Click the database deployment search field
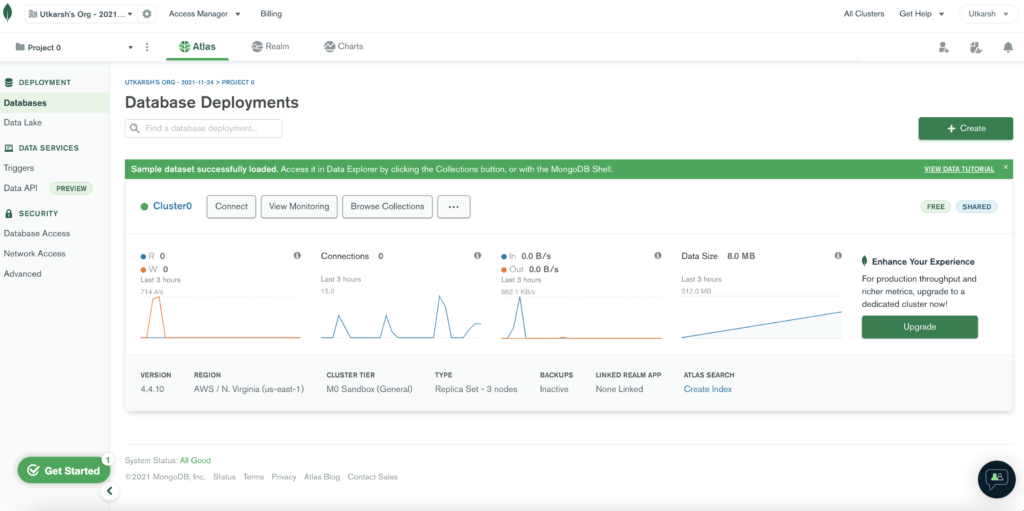 tap(204, 128)
